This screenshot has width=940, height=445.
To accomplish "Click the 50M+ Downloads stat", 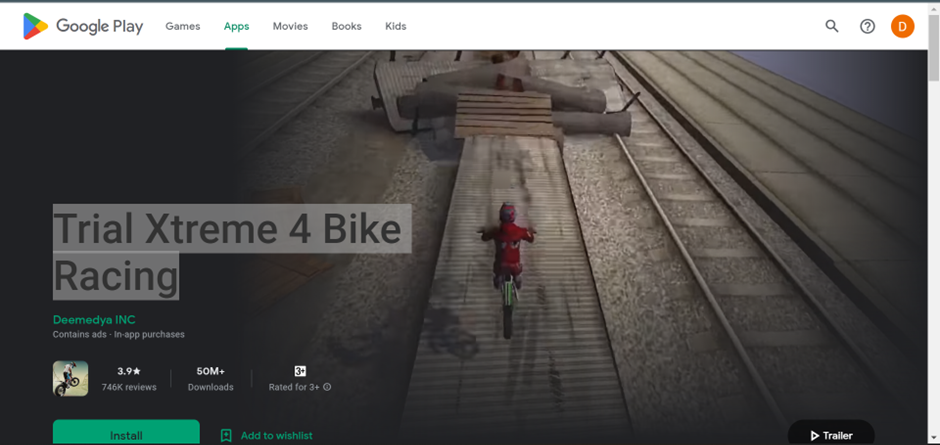I will 211,378.
